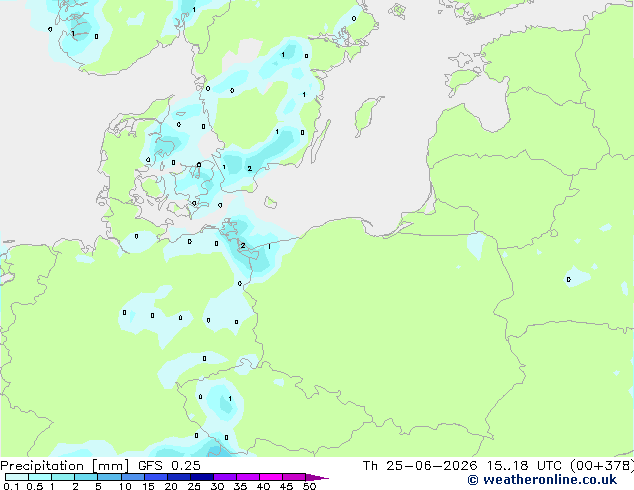Click the above-50 arrow tip of legend
Viewport: 634px width, 490px height.
[x=317, y=477]
